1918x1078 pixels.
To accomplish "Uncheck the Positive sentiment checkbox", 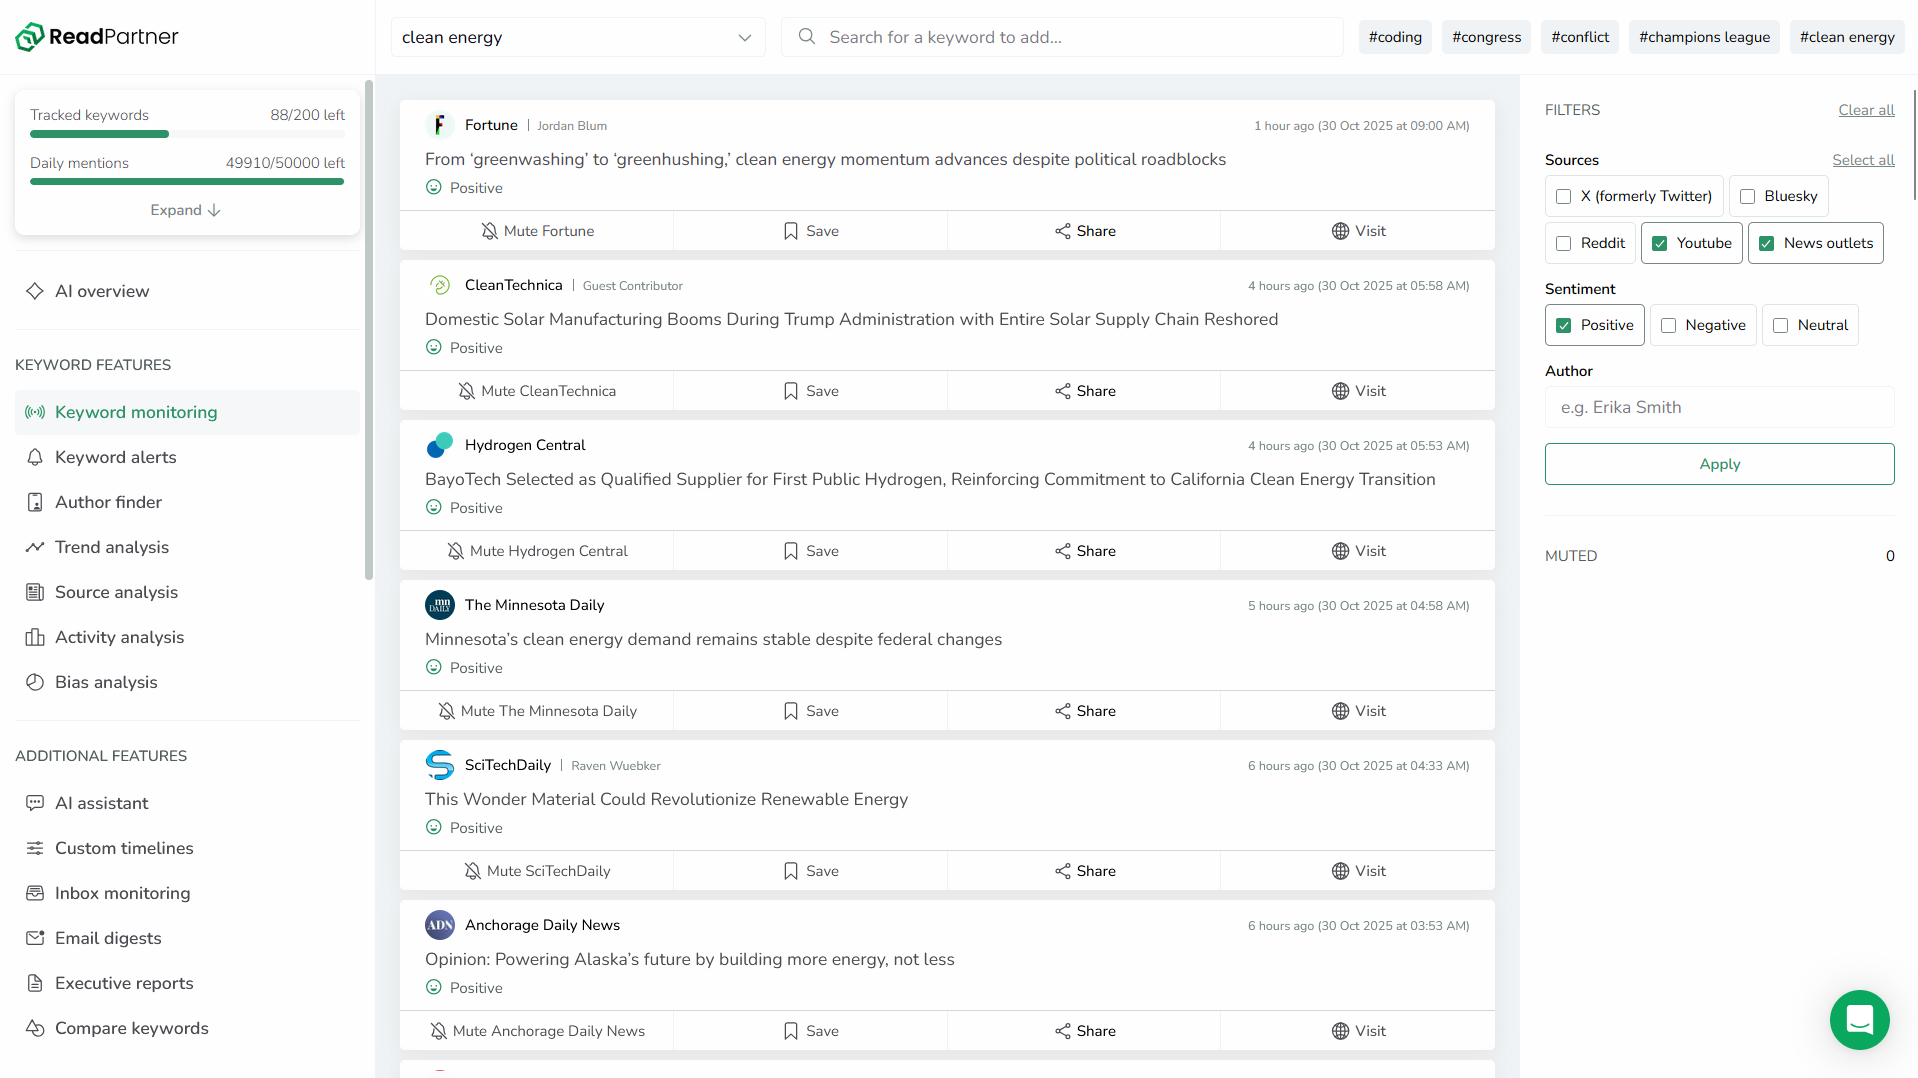I will coord(1564,325).
